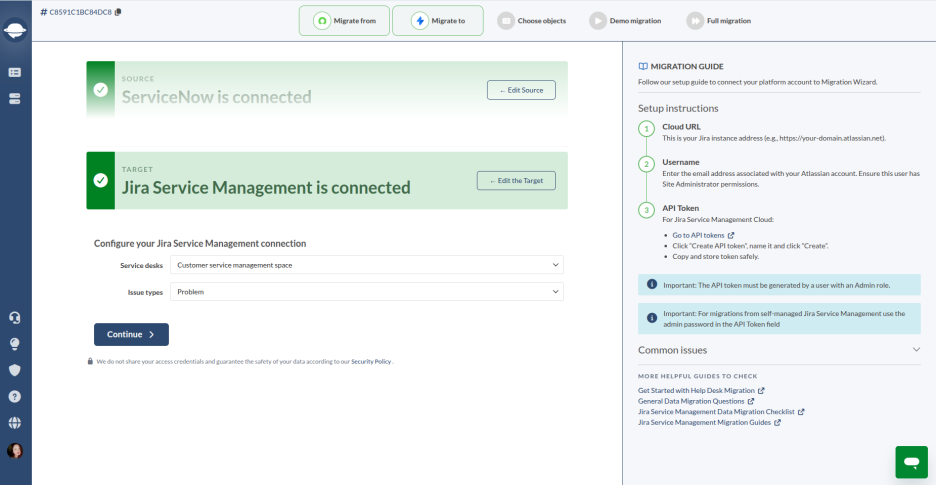Click migration ID C8591C1BC84DC8 text
936x485 pixels.
coord(80,12)
